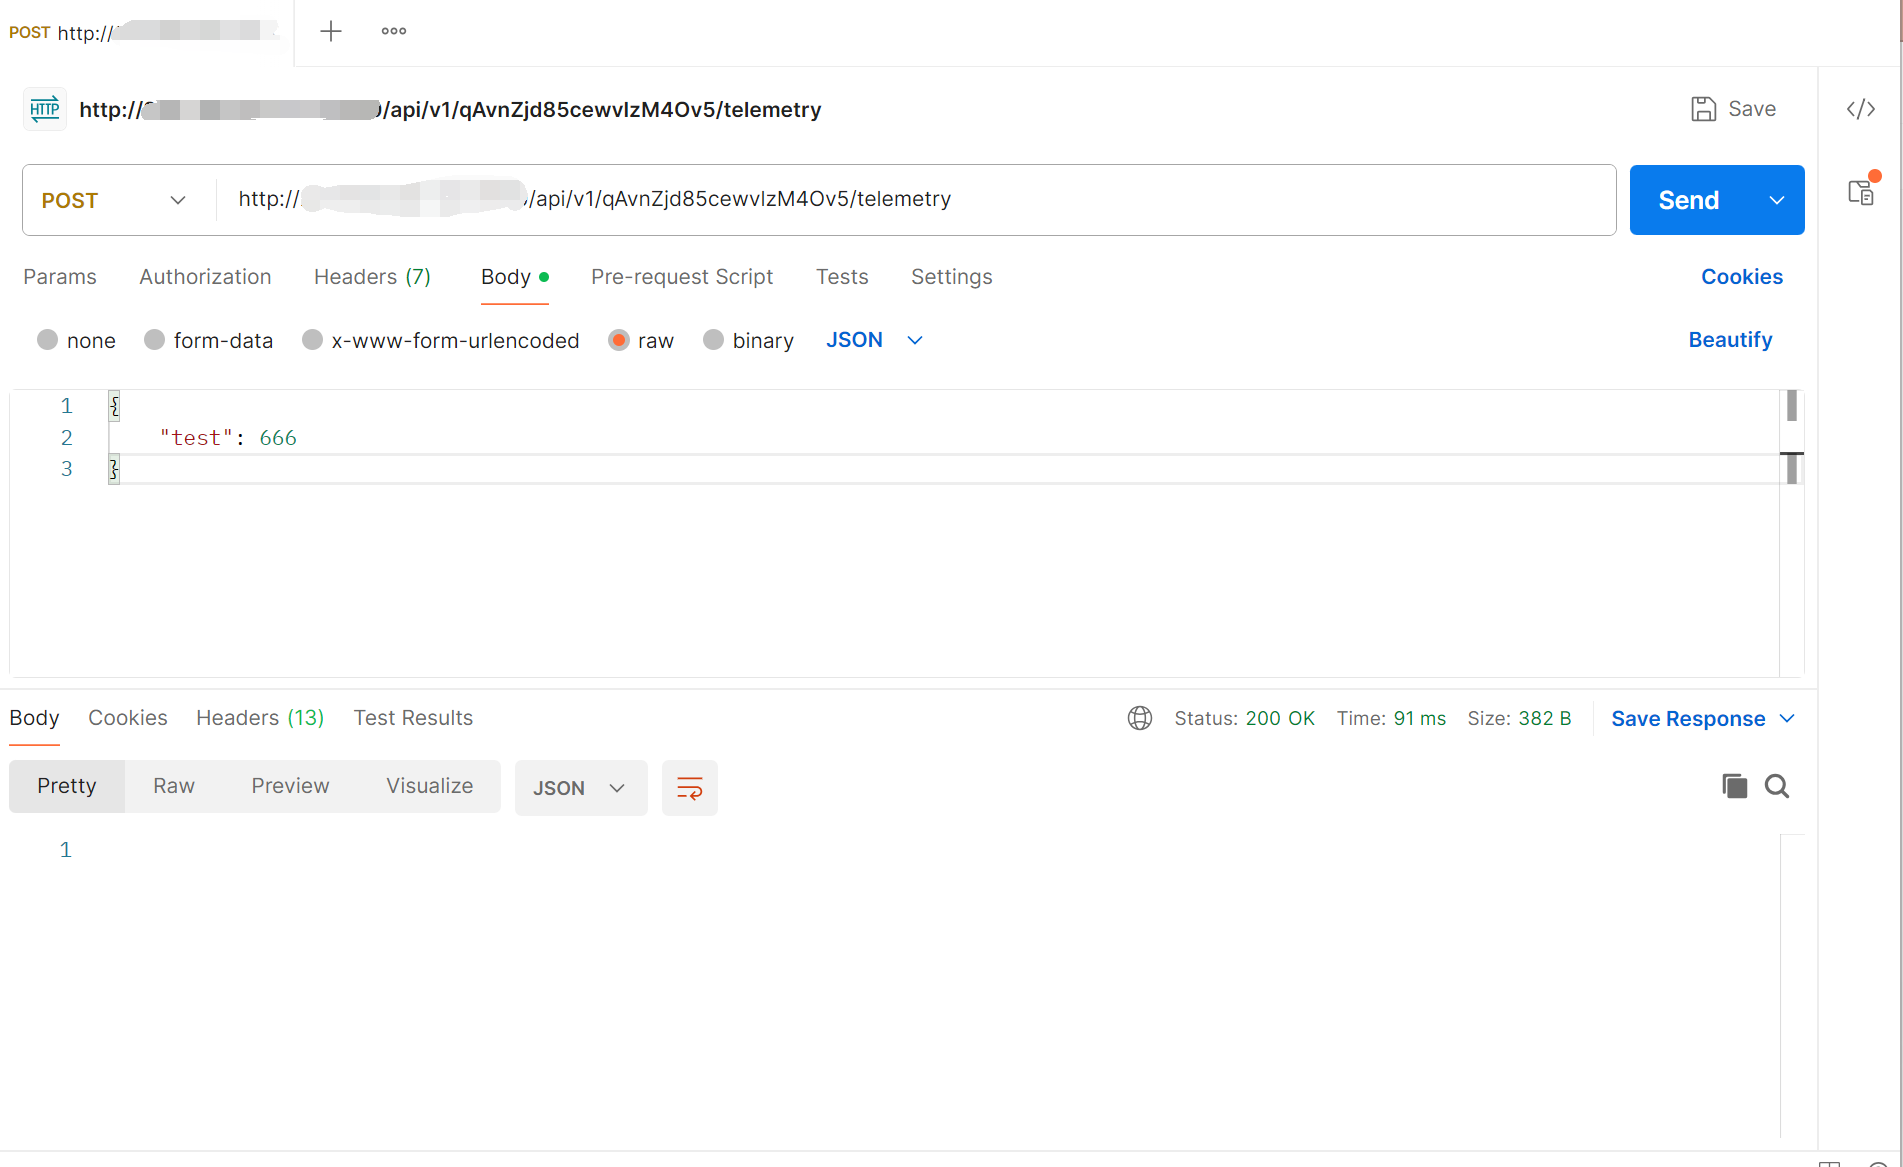Click the three-dot tab options icon
This screenshot has width=1903, height=1167.
(394, 32)
